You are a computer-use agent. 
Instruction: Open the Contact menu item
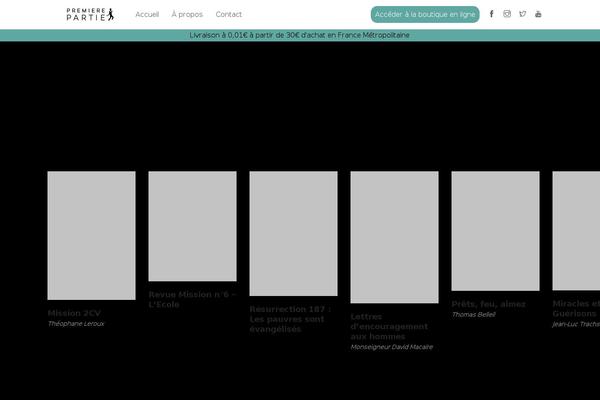[x=228, y=15]
